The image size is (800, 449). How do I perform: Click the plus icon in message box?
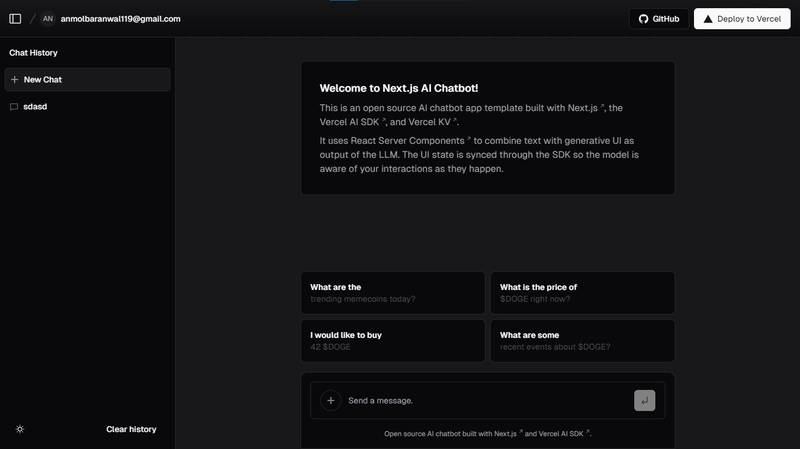point(331,401)
